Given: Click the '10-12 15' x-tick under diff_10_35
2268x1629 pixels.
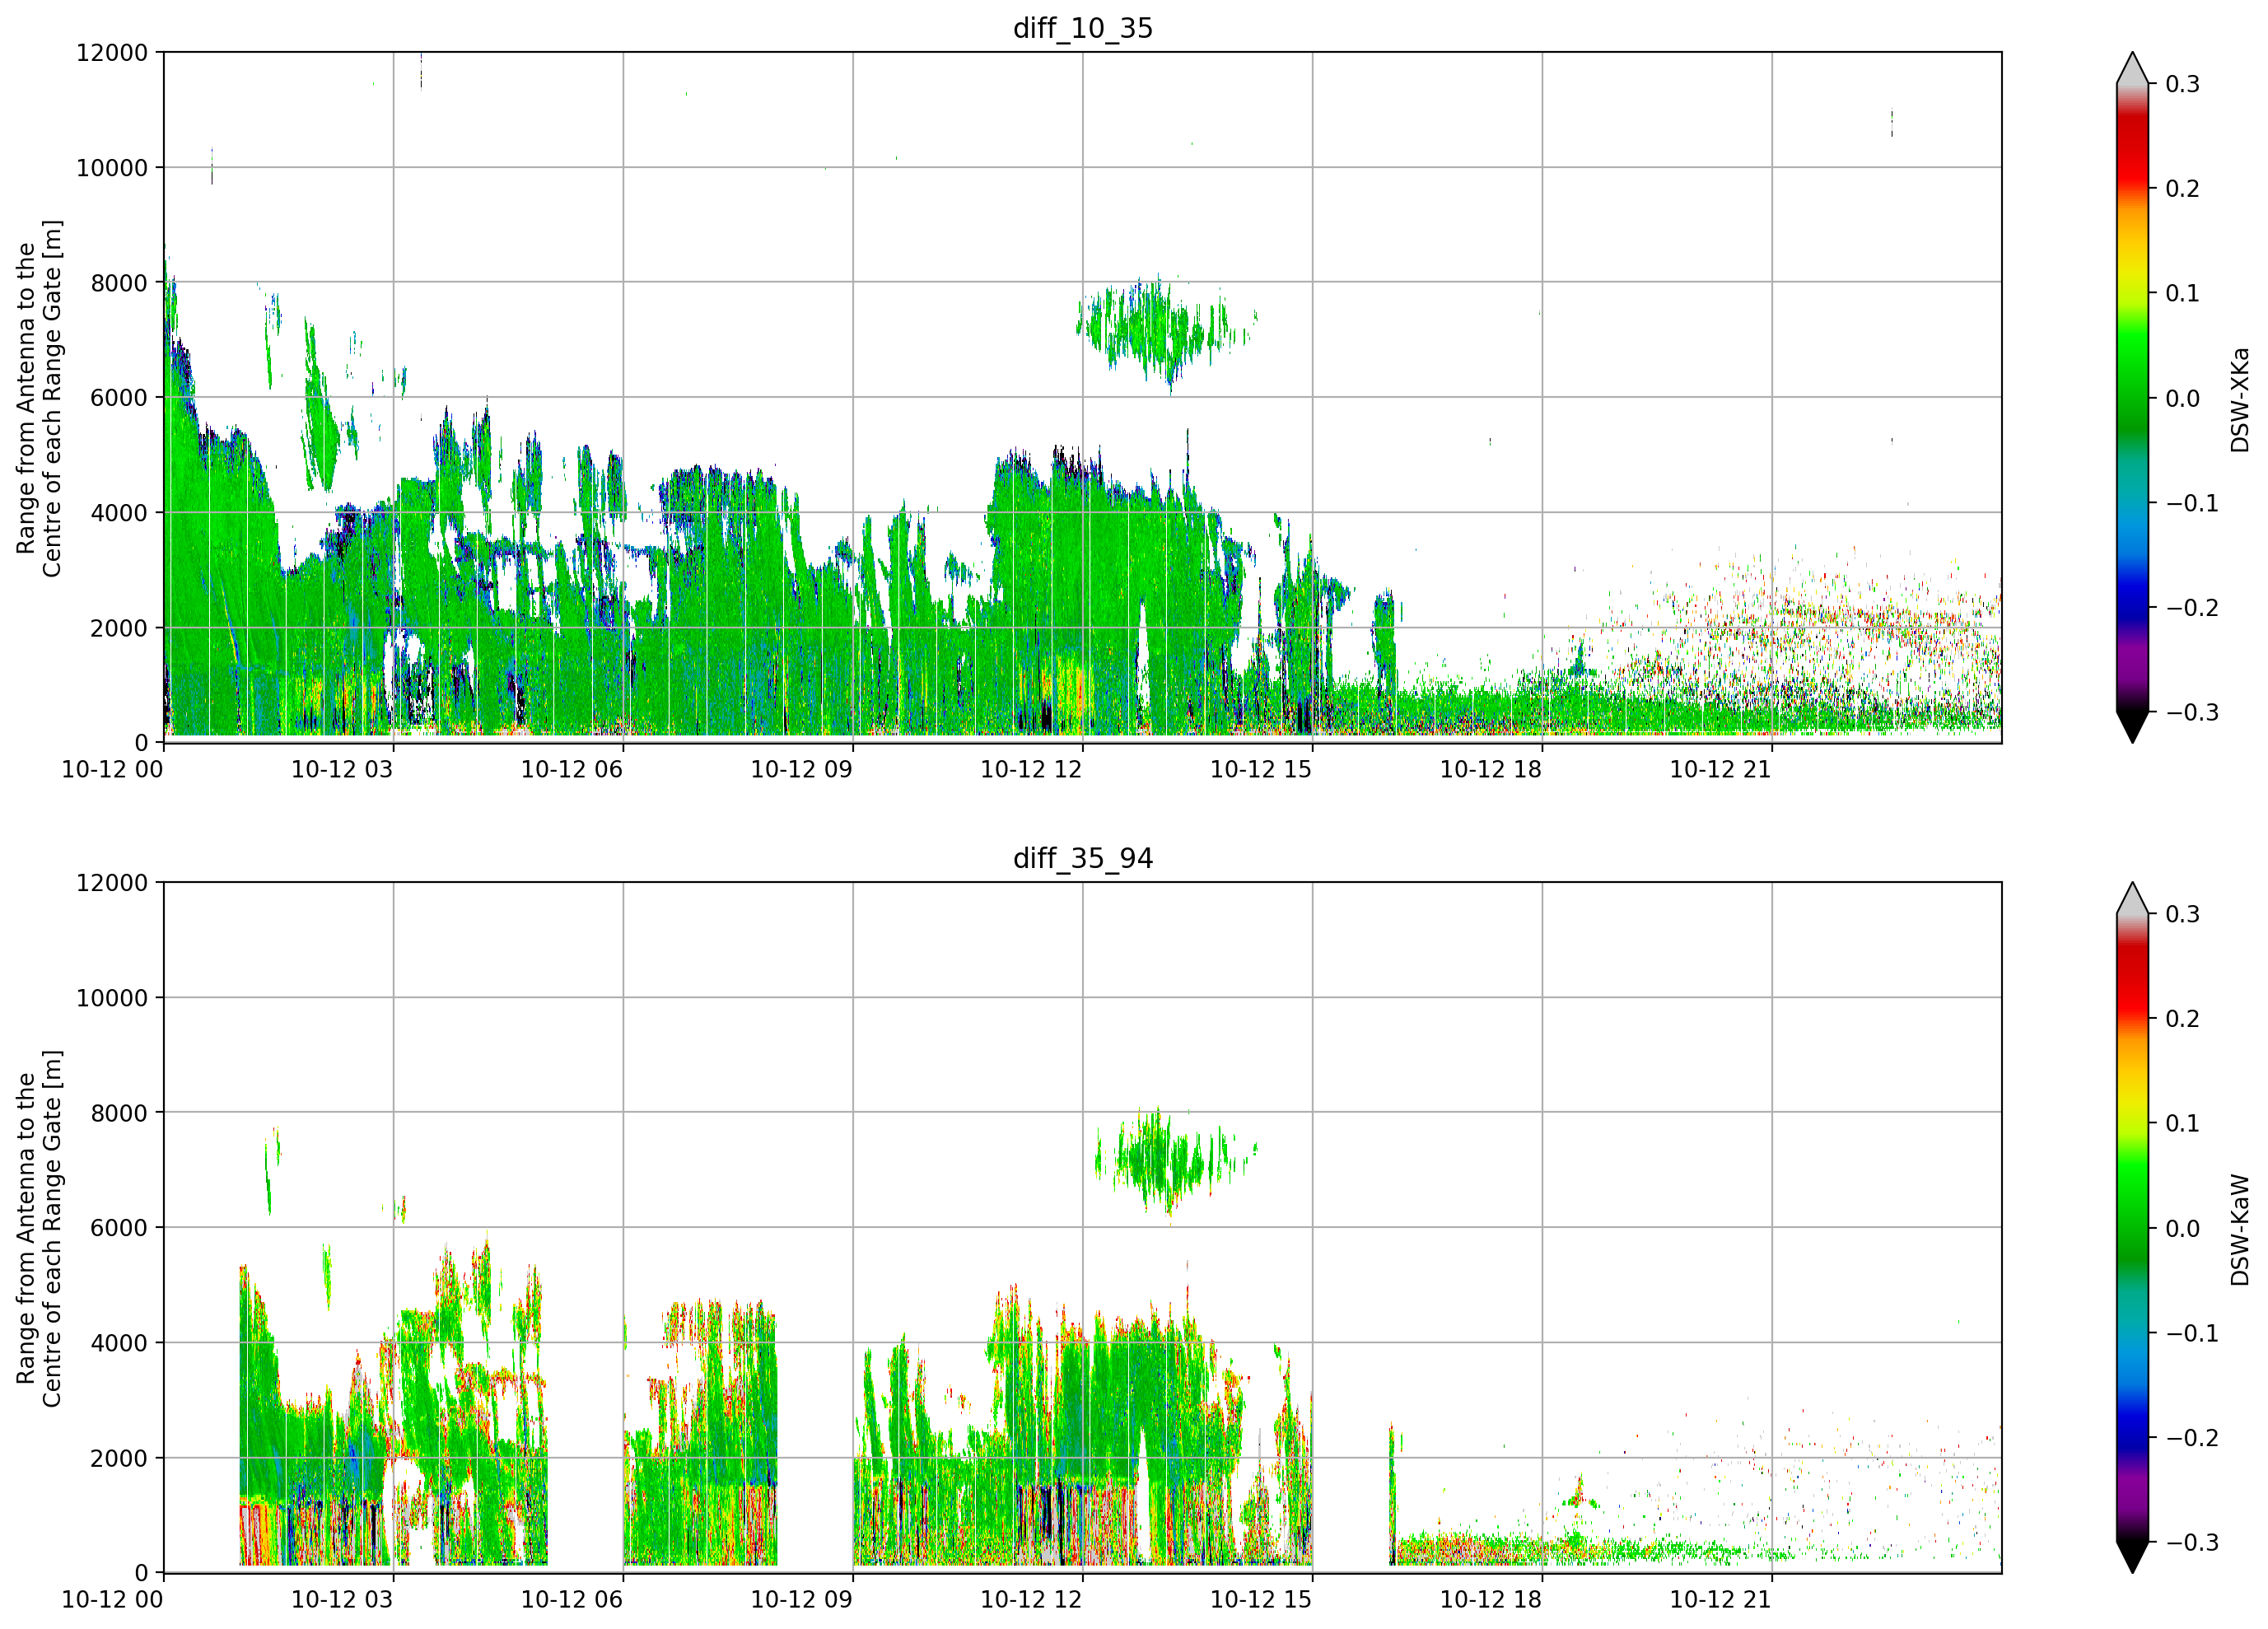Looking at the screenshot, I should (1261, 769).
